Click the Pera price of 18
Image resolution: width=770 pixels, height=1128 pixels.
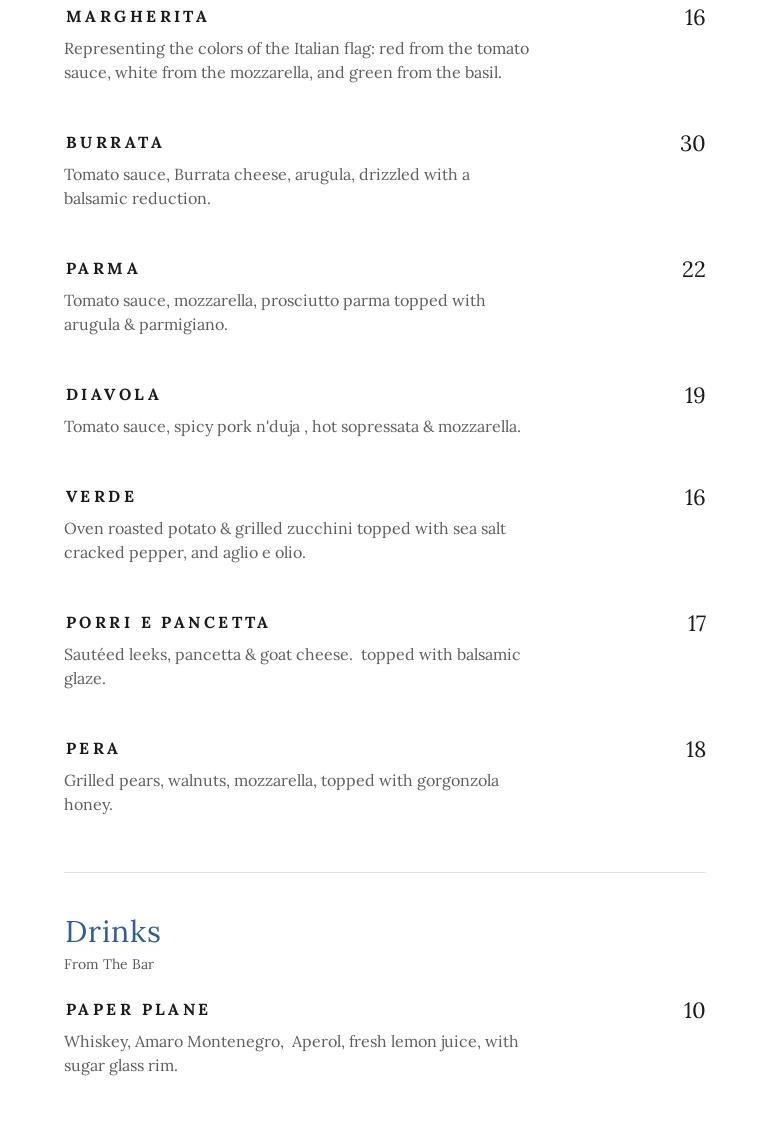pos(695,750)
